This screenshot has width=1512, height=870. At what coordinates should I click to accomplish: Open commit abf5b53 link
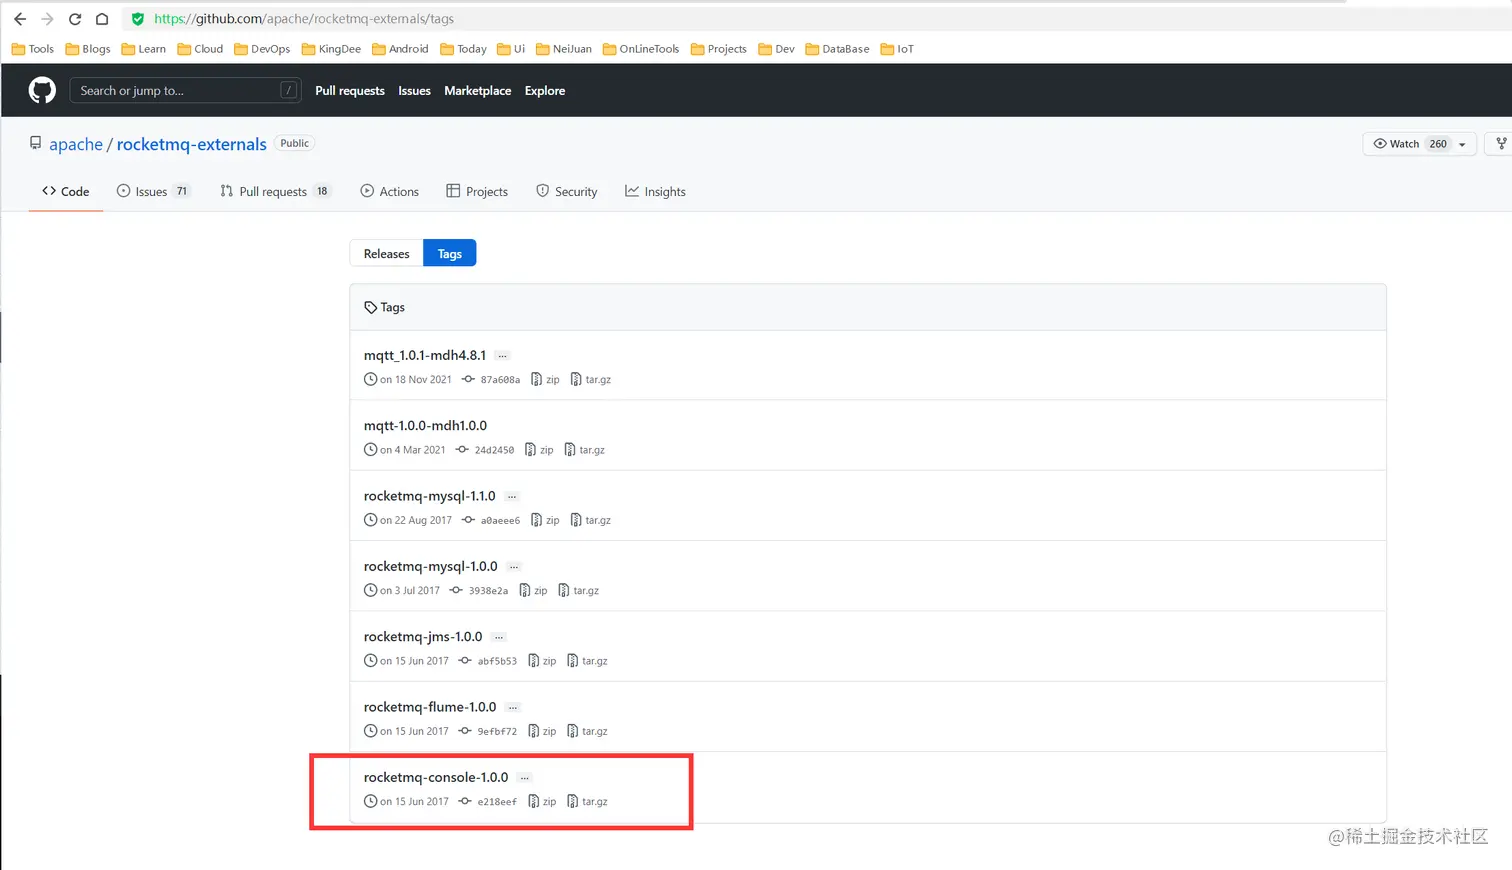[x=497, y=661]
